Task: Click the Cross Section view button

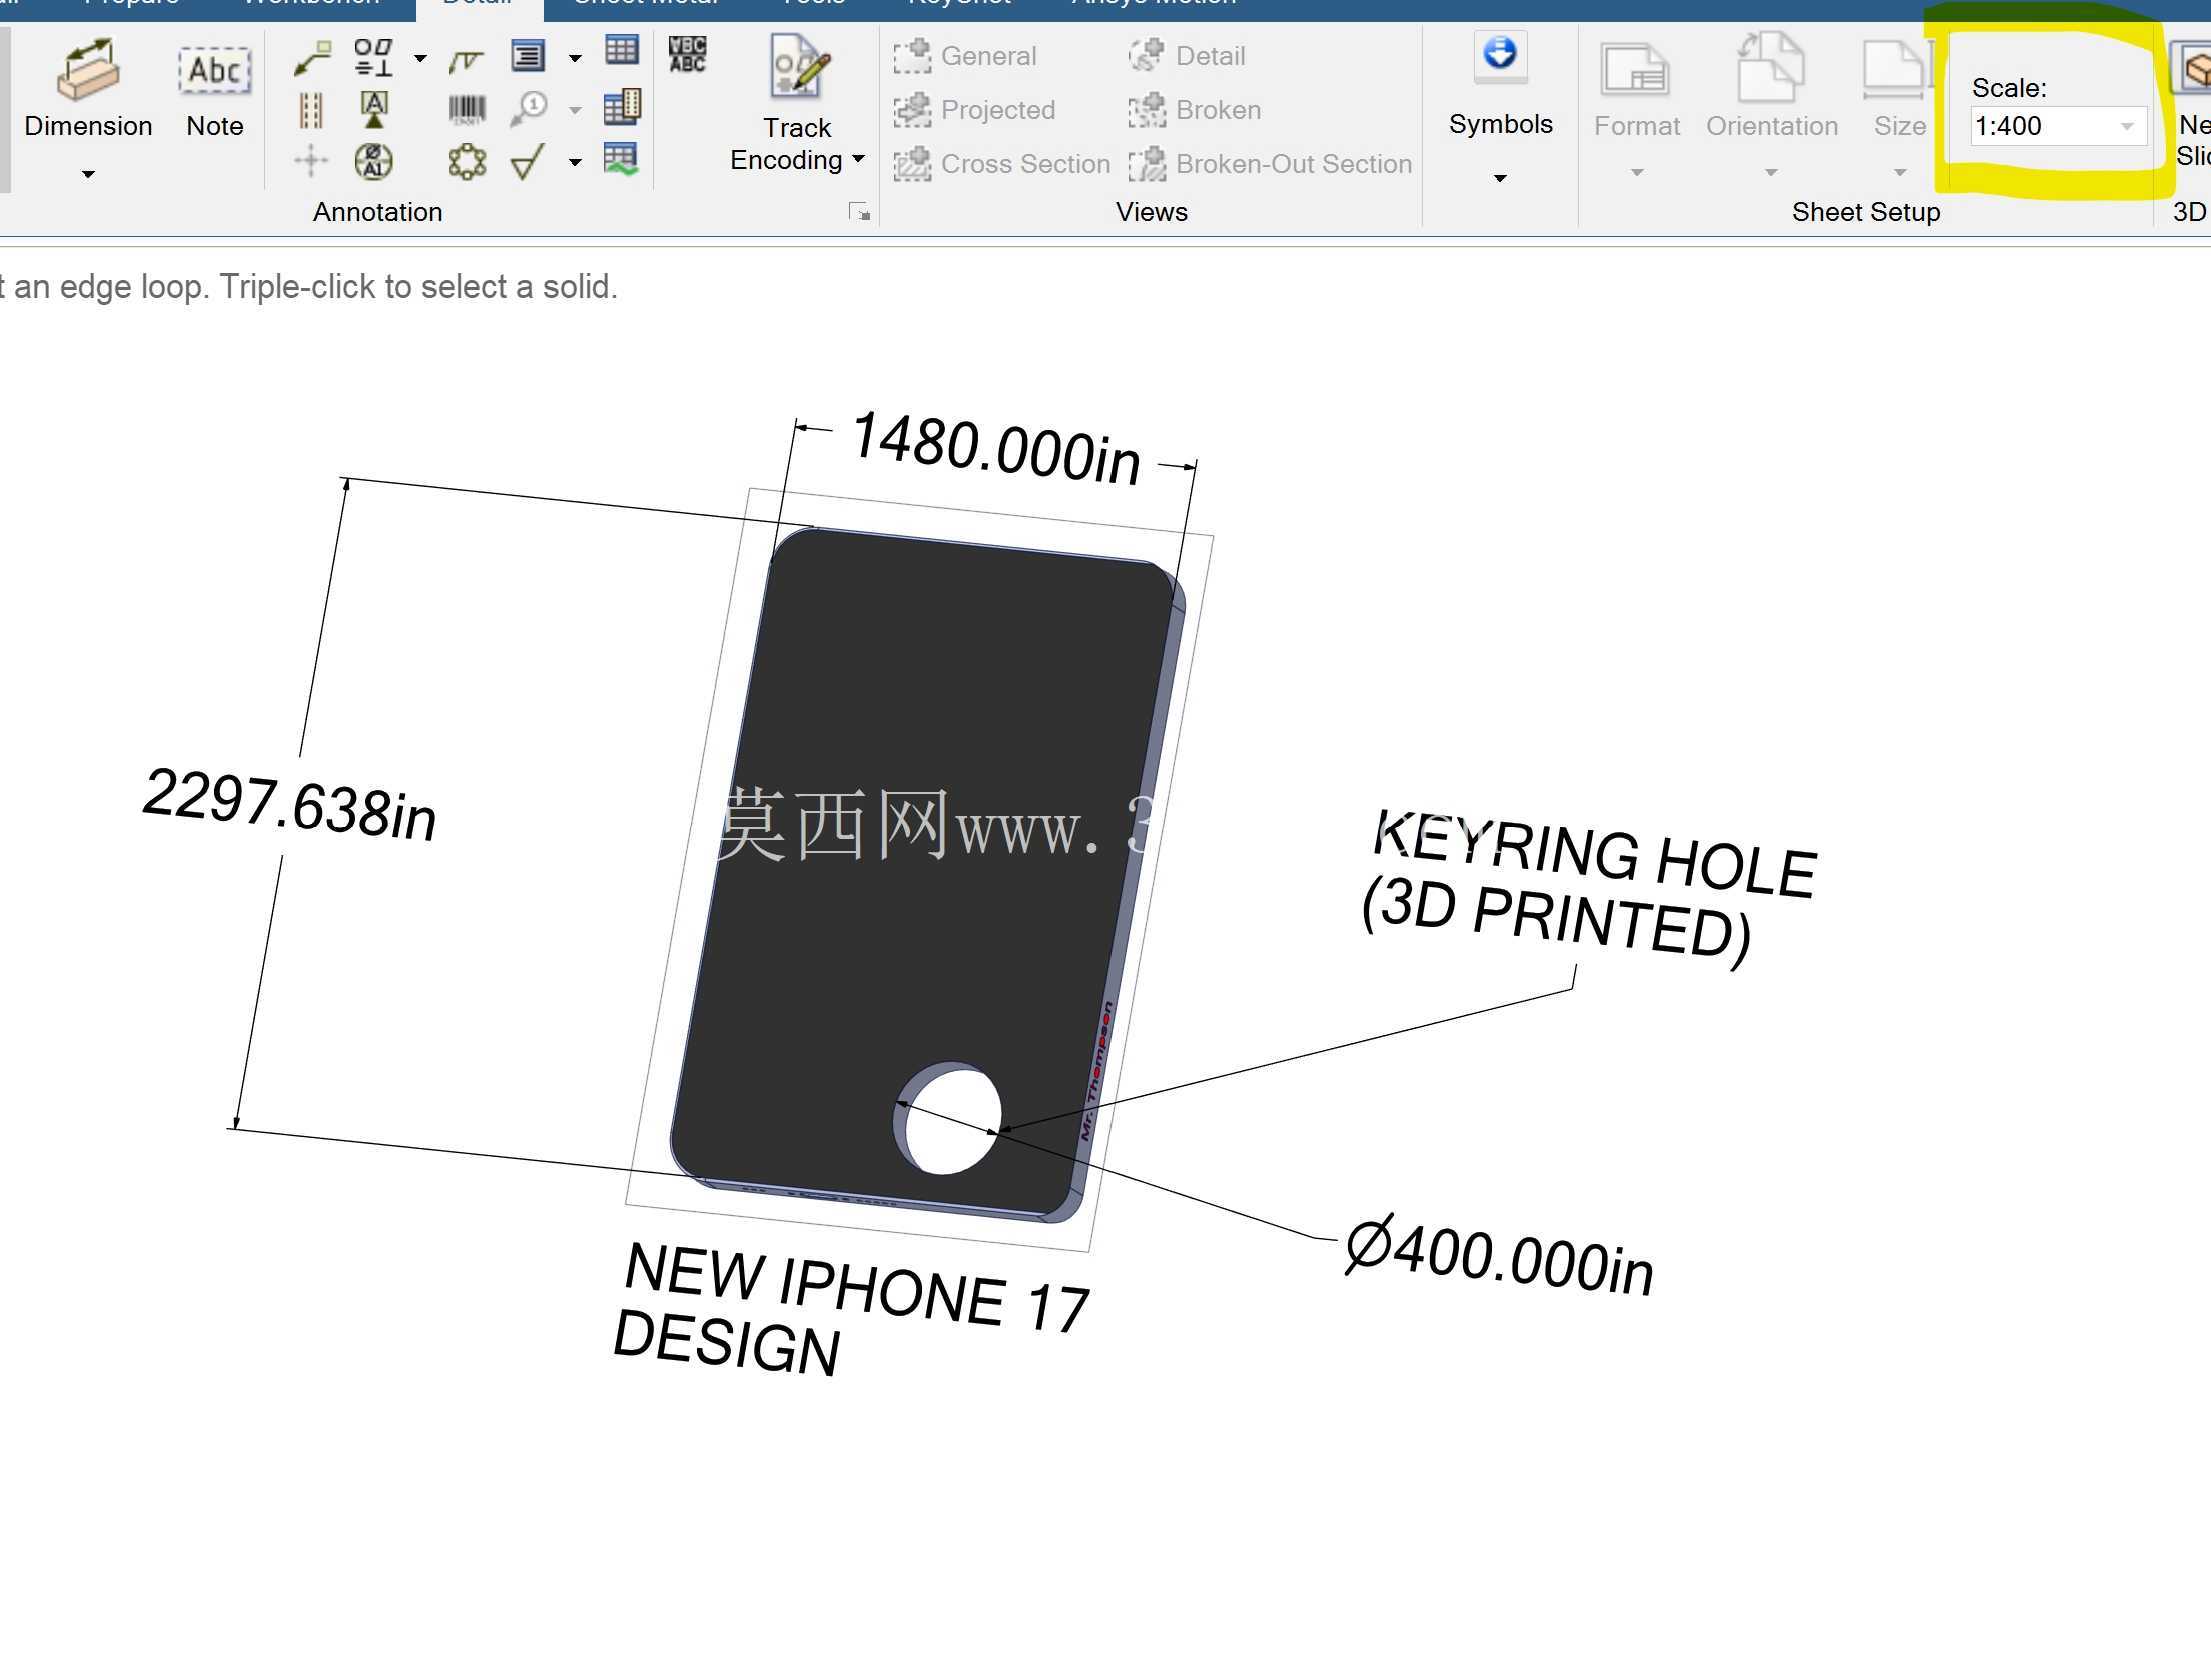Action: click(x=1002, y=164)
